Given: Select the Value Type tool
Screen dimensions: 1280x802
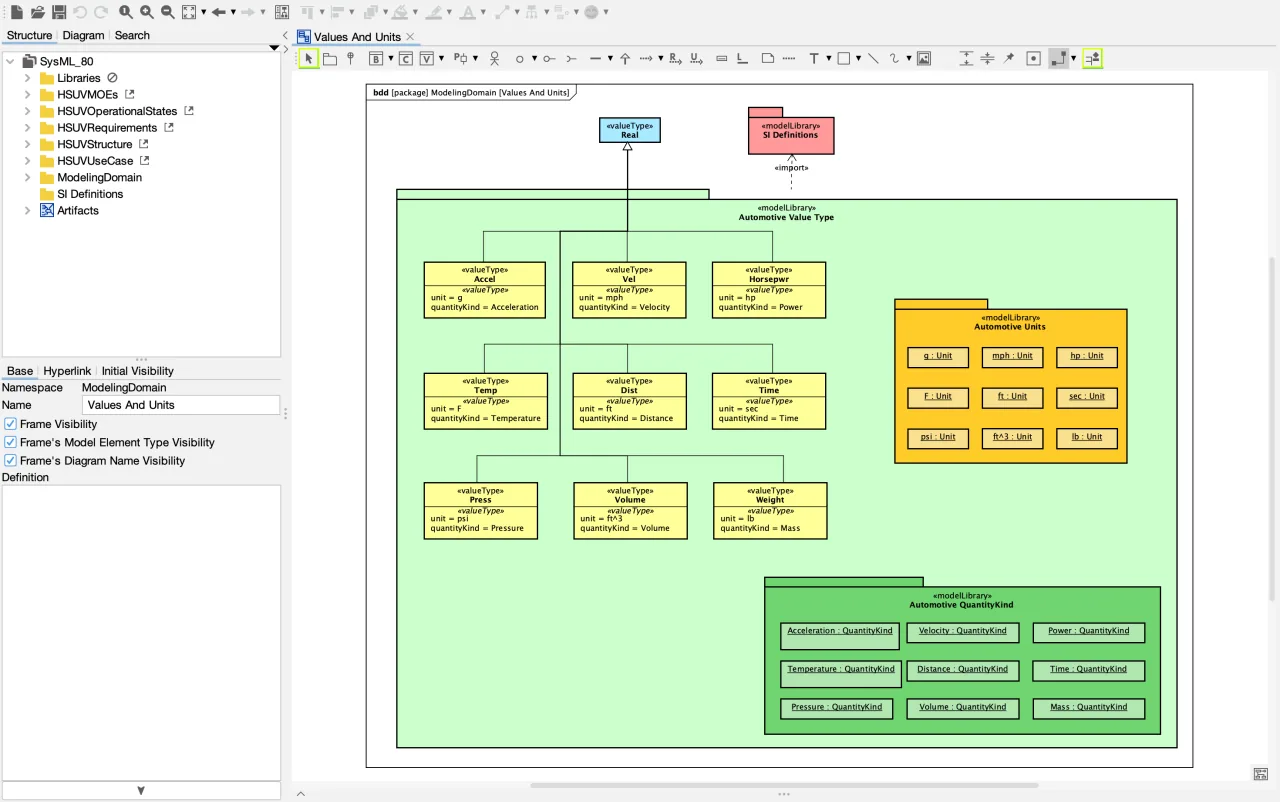Looking at the screenshot, I should click(x=427, y=59).
